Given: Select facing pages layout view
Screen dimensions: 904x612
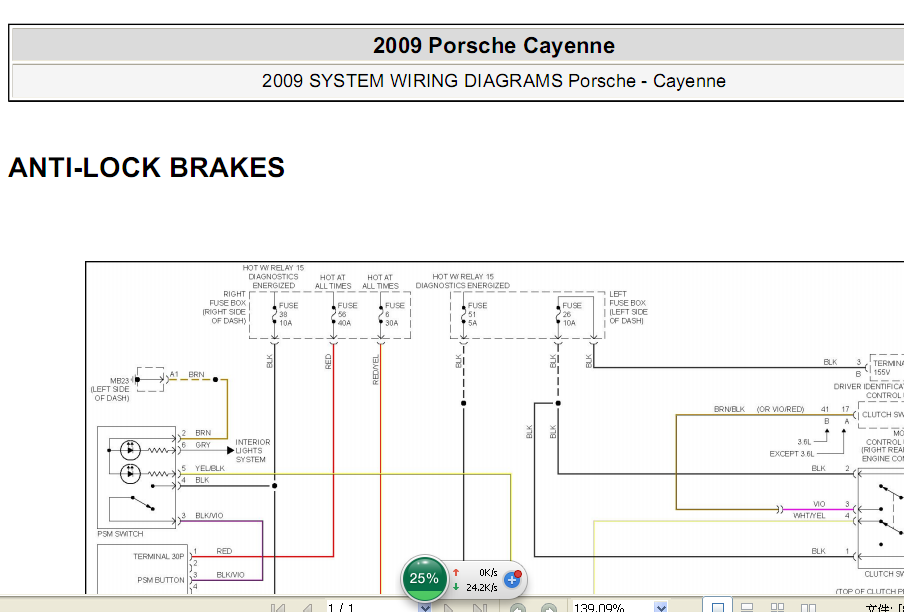Looking at the screenshot, I should (808, 607).
